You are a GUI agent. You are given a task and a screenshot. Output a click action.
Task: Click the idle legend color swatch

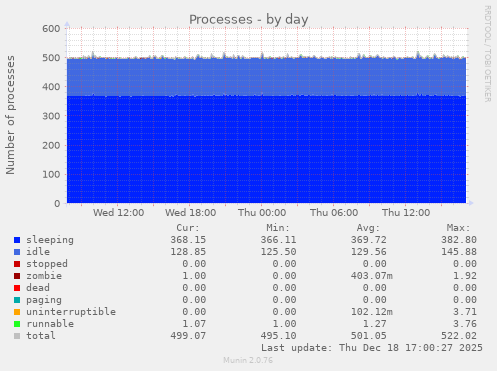pyautogui.click(x=17, y=252)
